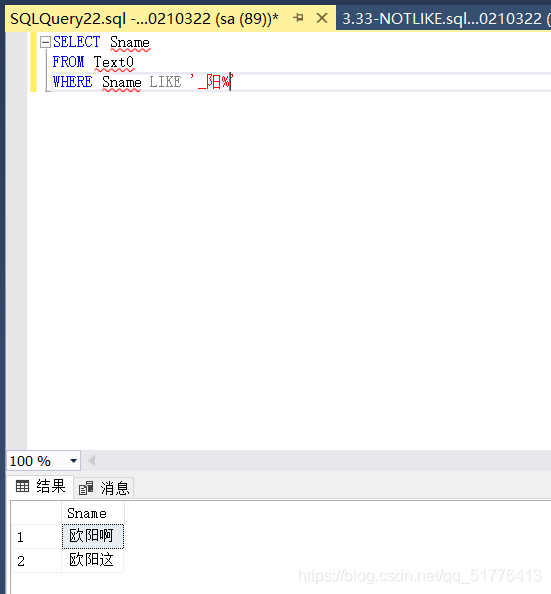The width and height of the screenshot is (551, 594).
Task: Click the 消息 tab icon
Action: (86, 488)
